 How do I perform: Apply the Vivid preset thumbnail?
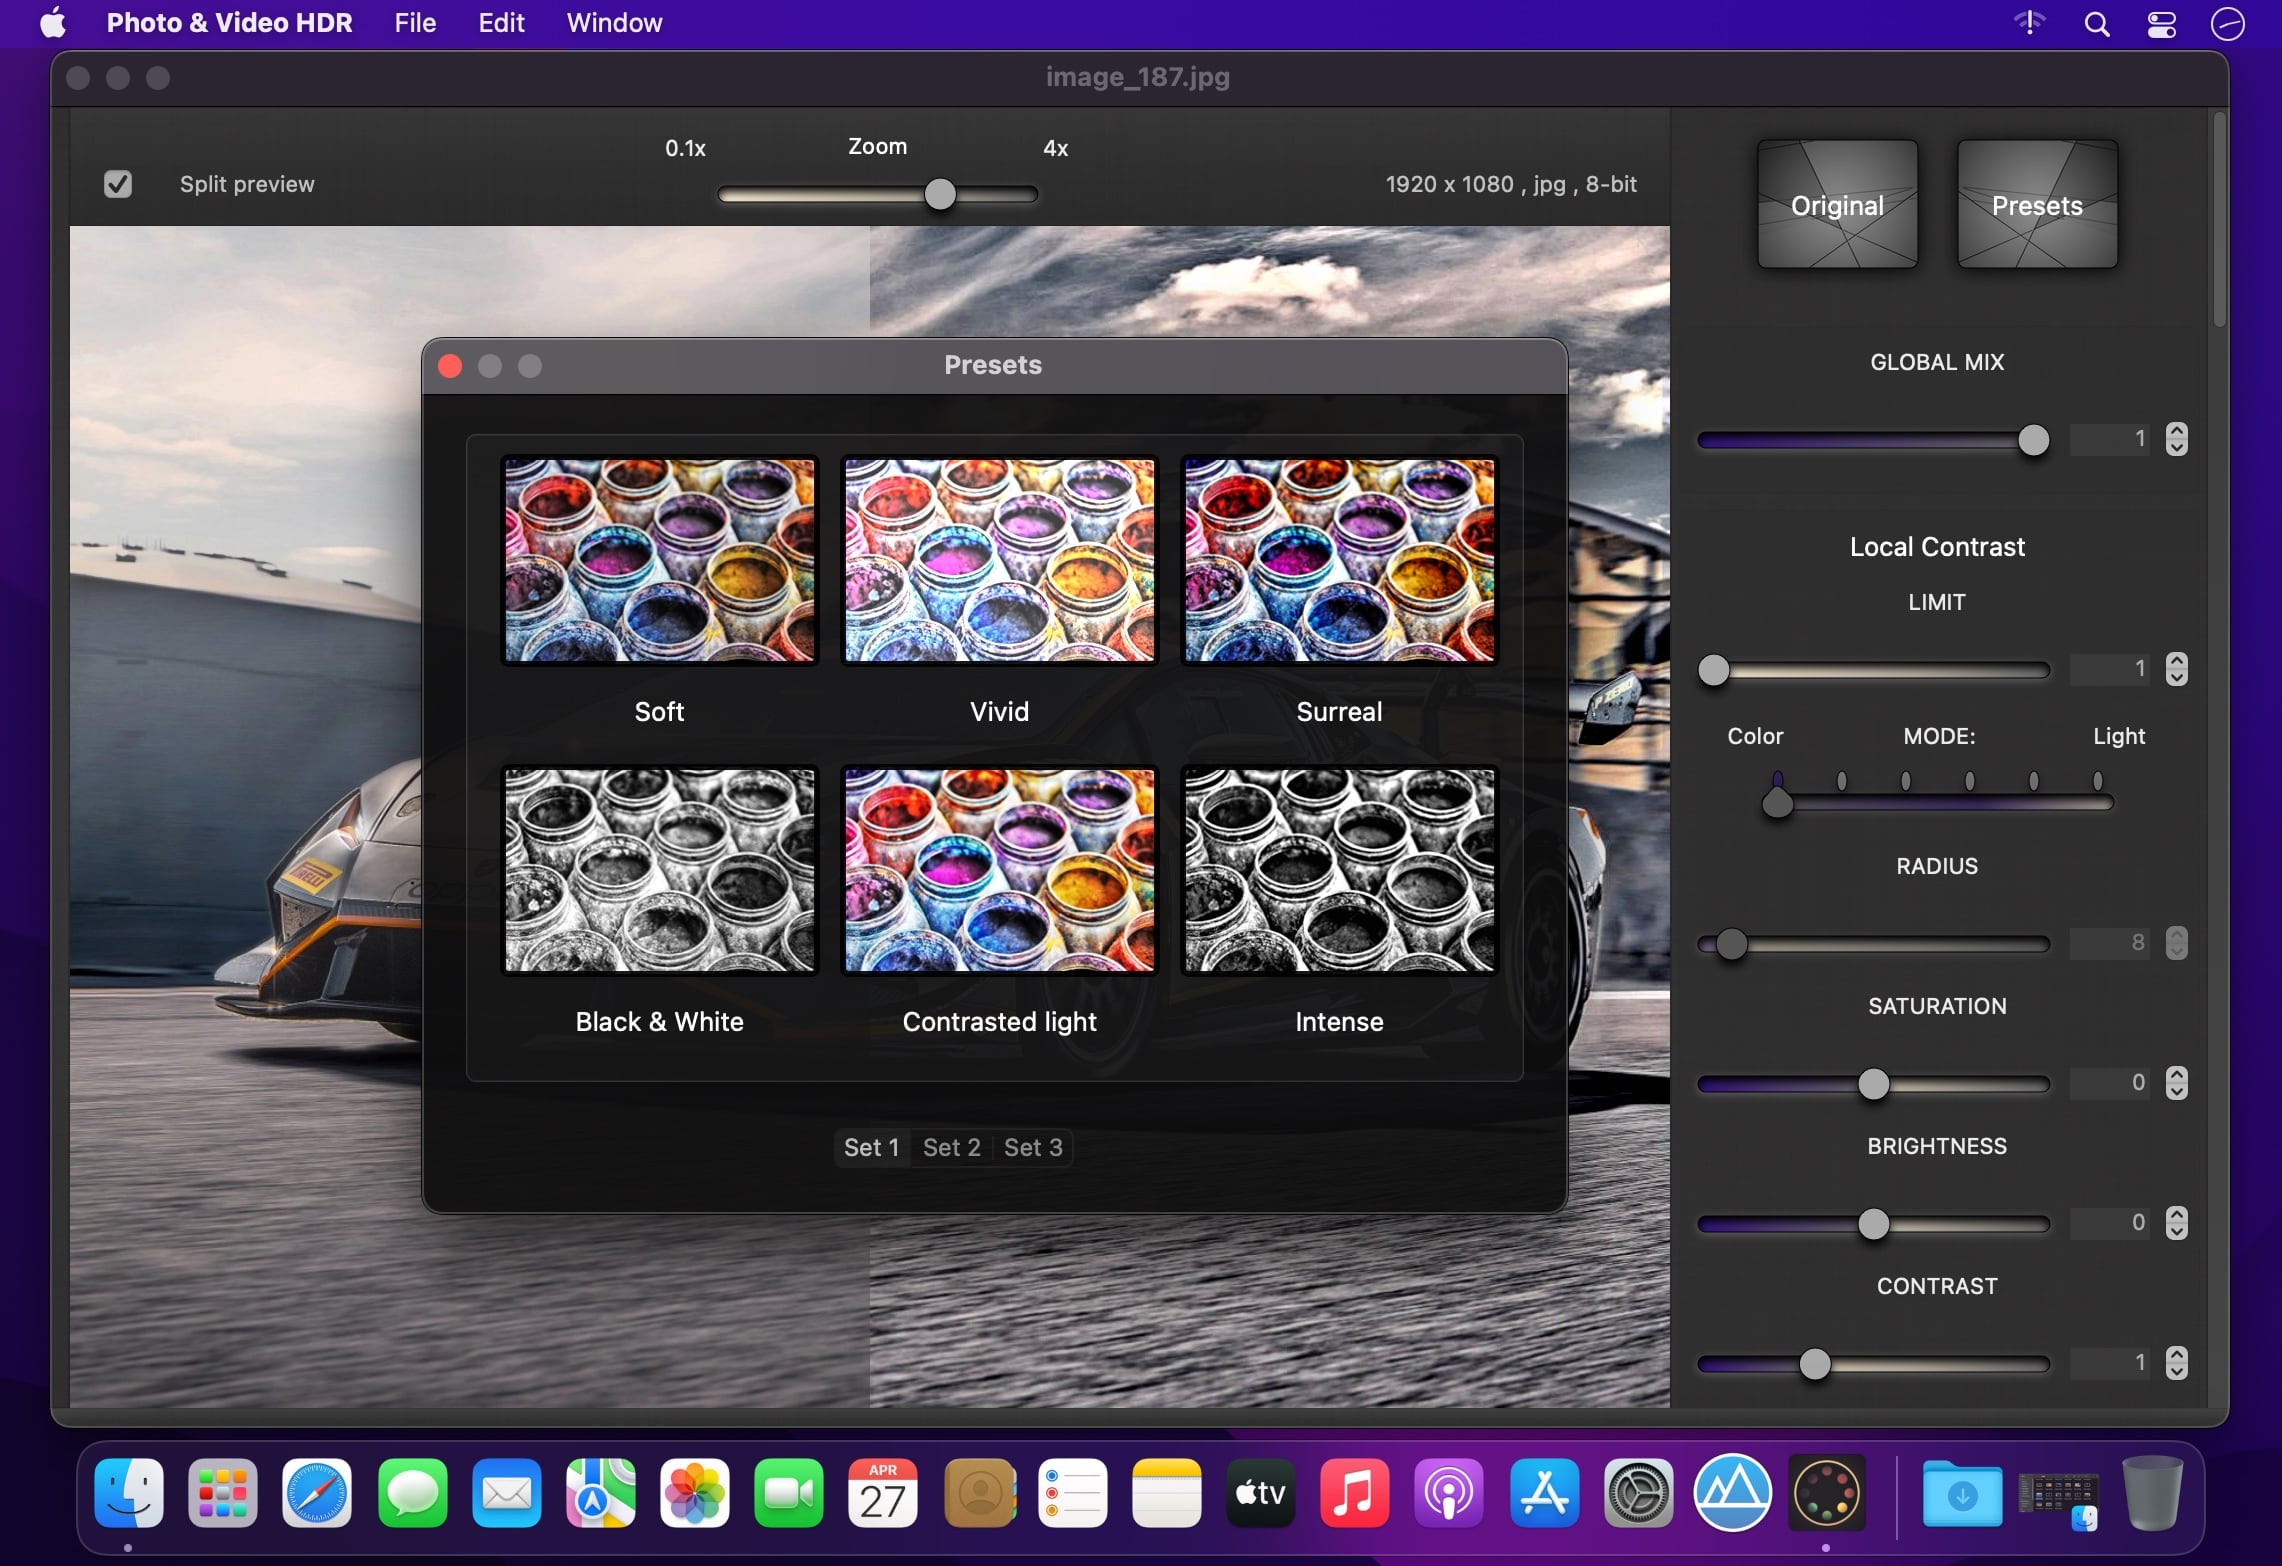click(x=1000, y=560)
